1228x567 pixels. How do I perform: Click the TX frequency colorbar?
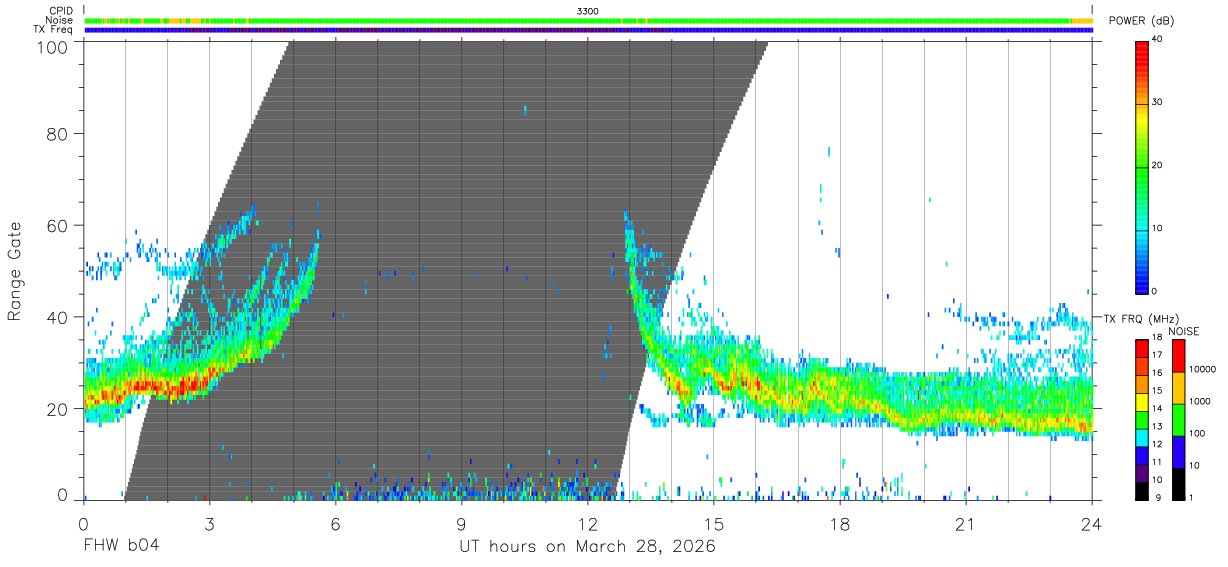click(1142, 419)
